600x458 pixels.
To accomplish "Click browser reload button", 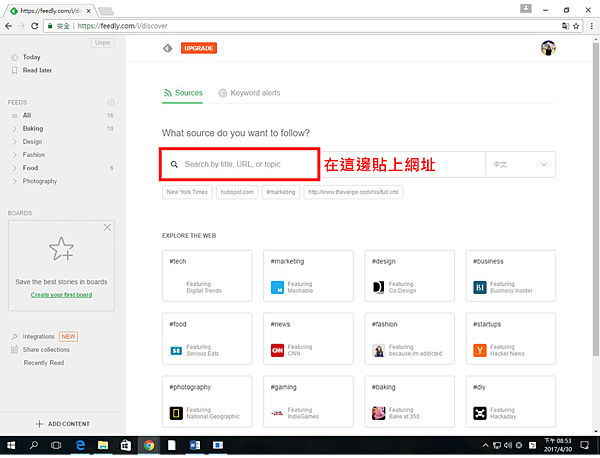I will click(x=34, y=26).
